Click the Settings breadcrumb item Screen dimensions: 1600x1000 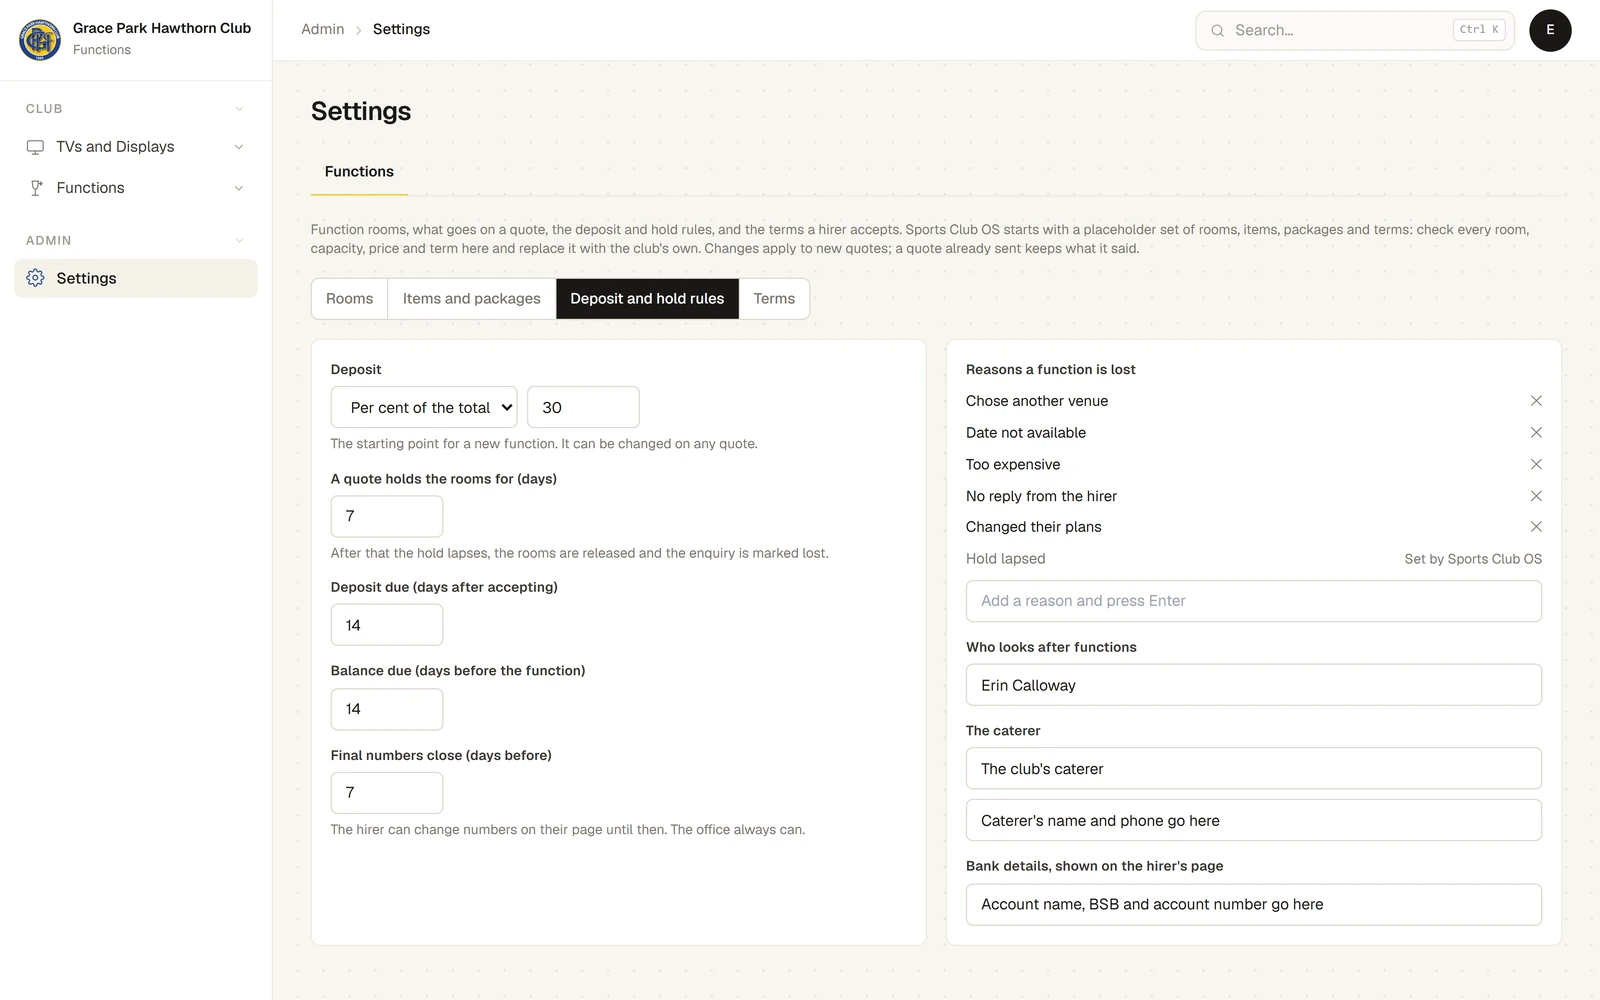point(401,29)
